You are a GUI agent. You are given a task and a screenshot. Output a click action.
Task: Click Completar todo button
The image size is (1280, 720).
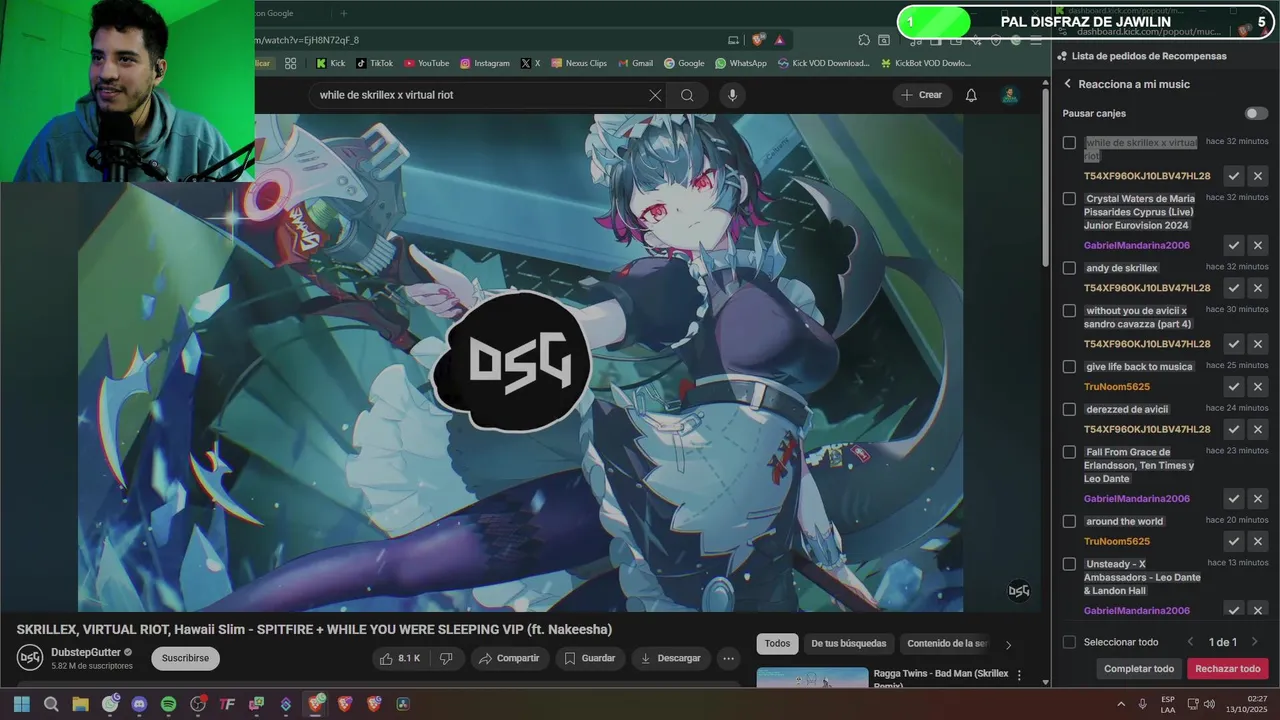pyautogui.click(x=1139, y=668)
